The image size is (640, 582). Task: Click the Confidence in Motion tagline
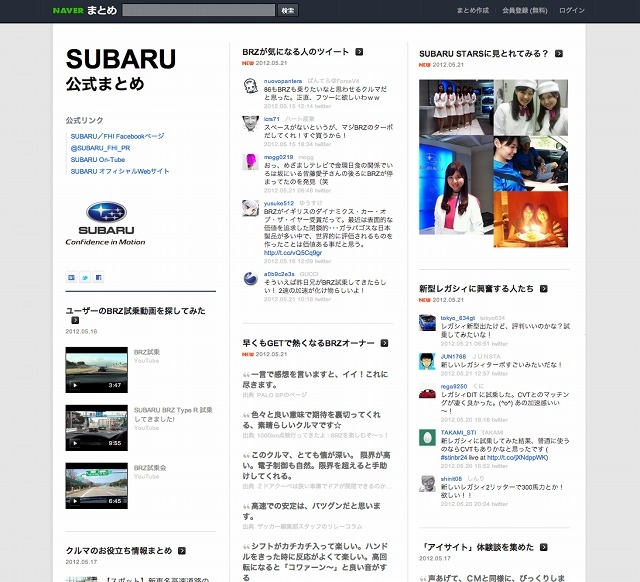[105, 242]
